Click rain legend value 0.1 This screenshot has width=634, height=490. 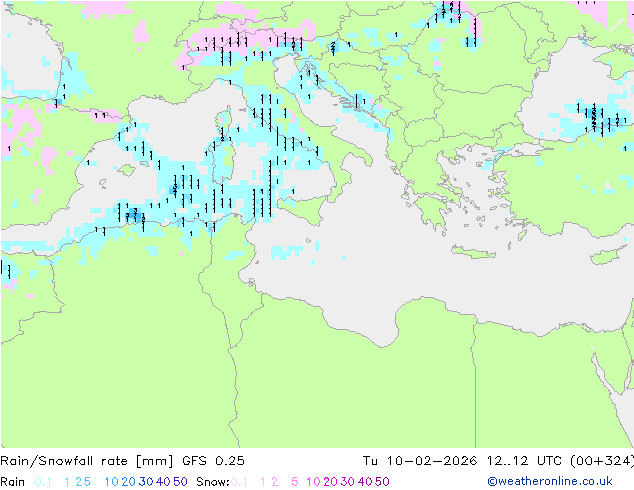pos(43,482)
